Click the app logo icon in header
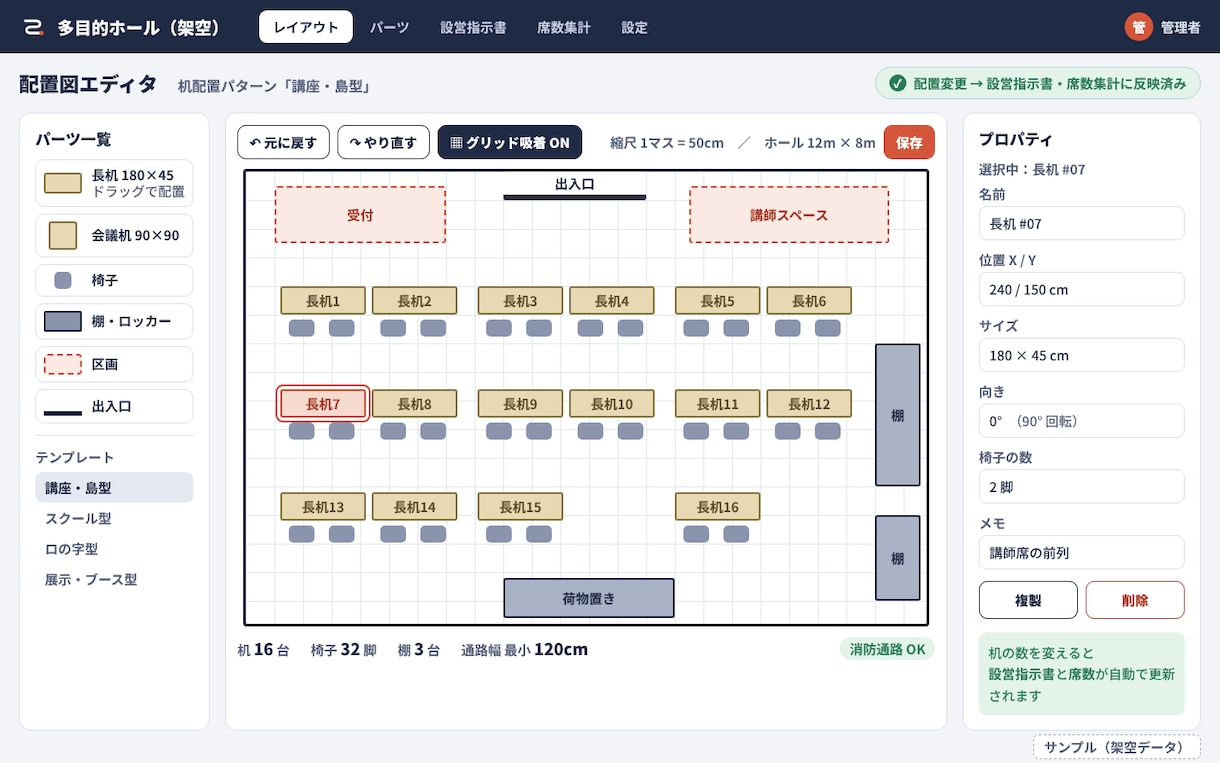 (34, 27)
